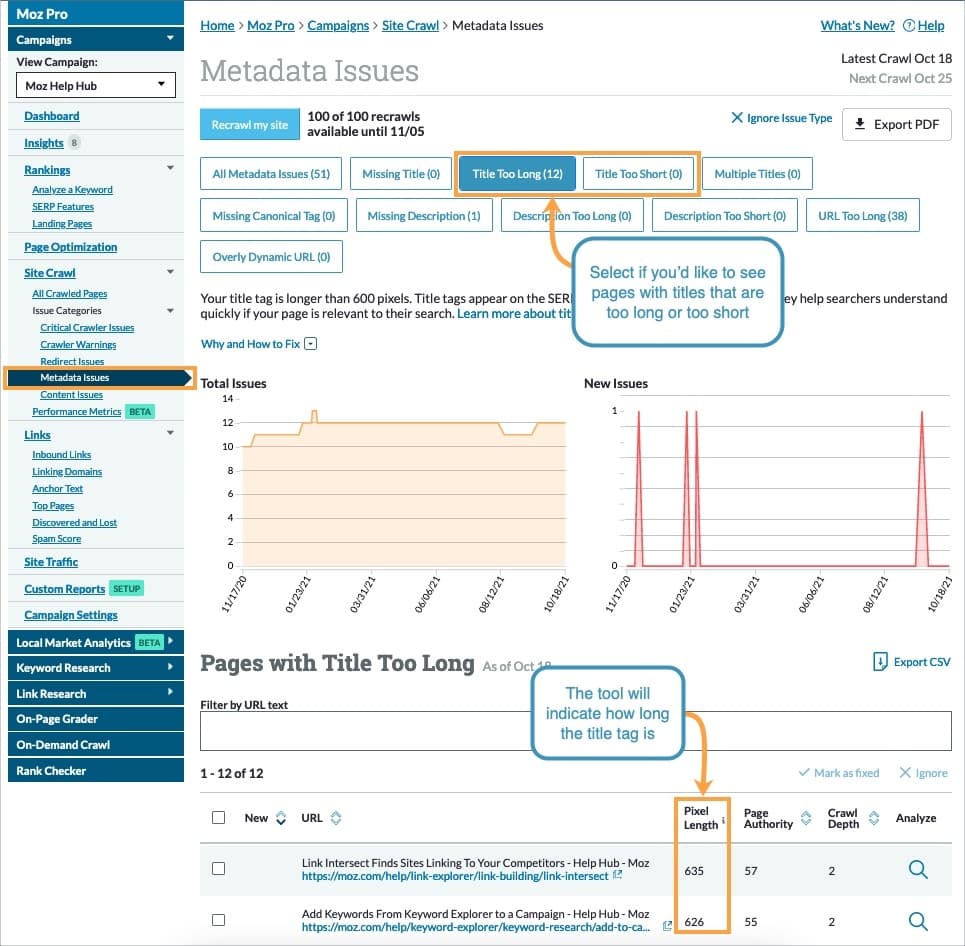Check the Link Intersect row checkbox

tap(219, 869)
